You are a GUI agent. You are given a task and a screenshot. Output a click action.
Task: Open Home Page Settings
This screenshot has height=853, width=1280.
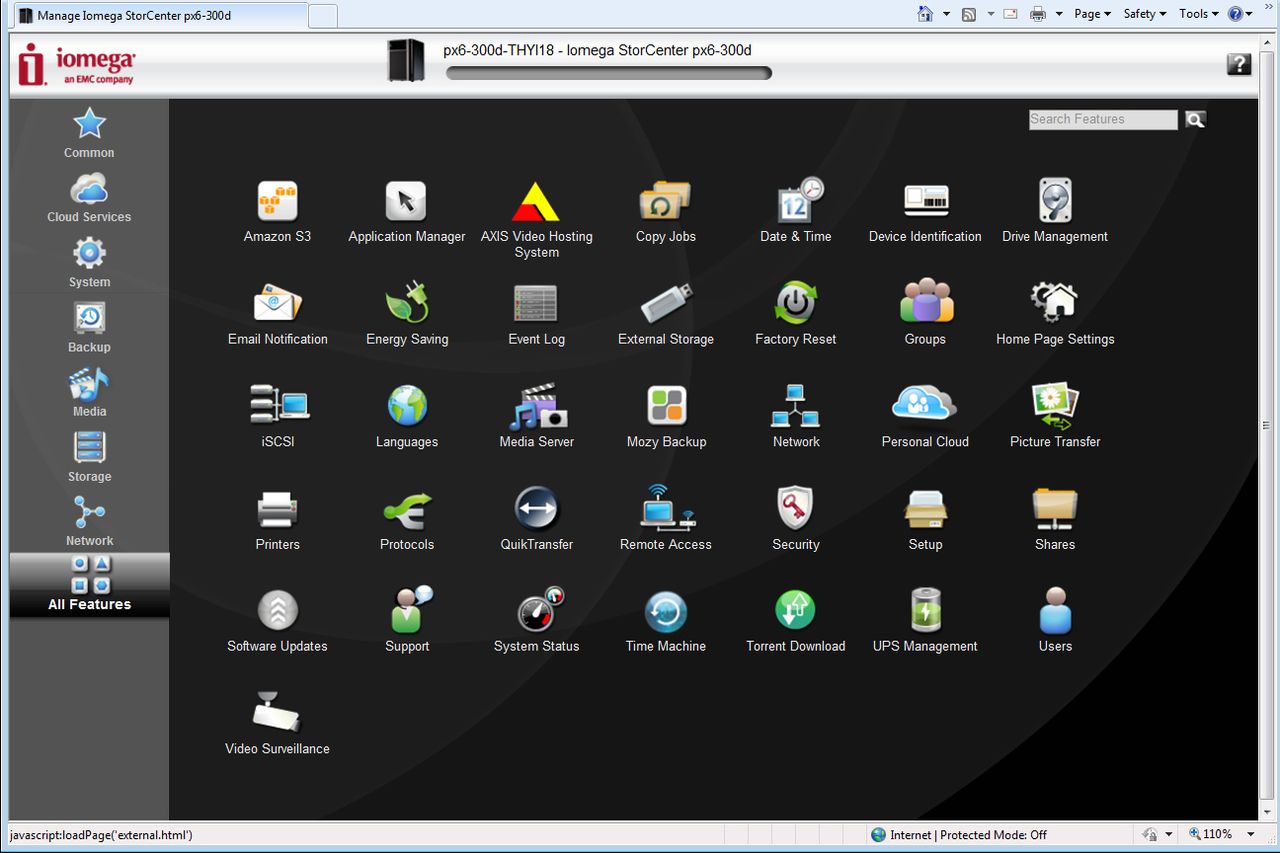tap(1055, 315)
